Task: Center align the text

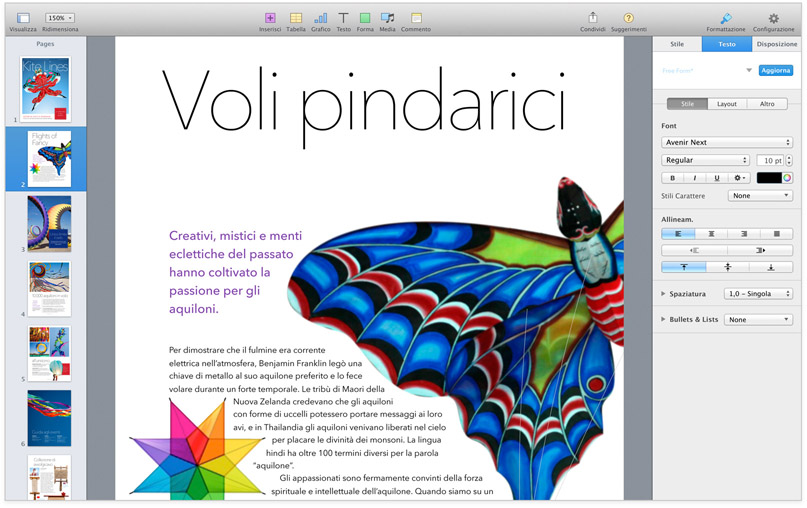Action: [711, 234]
